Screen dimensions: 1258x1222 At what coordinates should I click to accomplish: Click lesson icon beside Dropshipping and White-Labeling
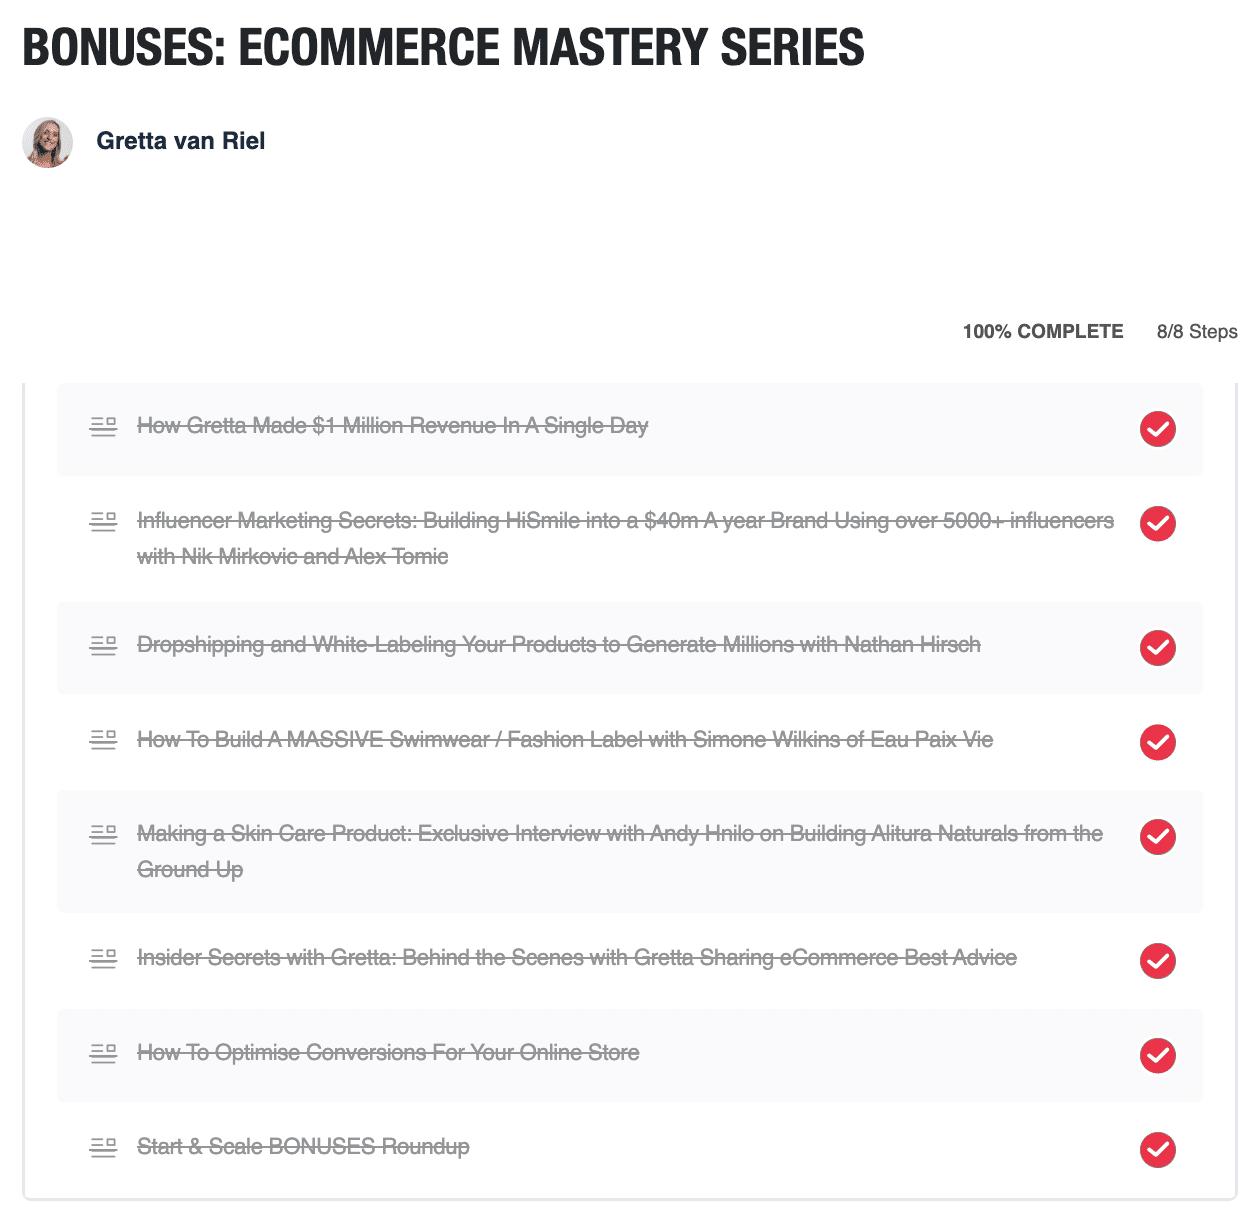[103, 646]
